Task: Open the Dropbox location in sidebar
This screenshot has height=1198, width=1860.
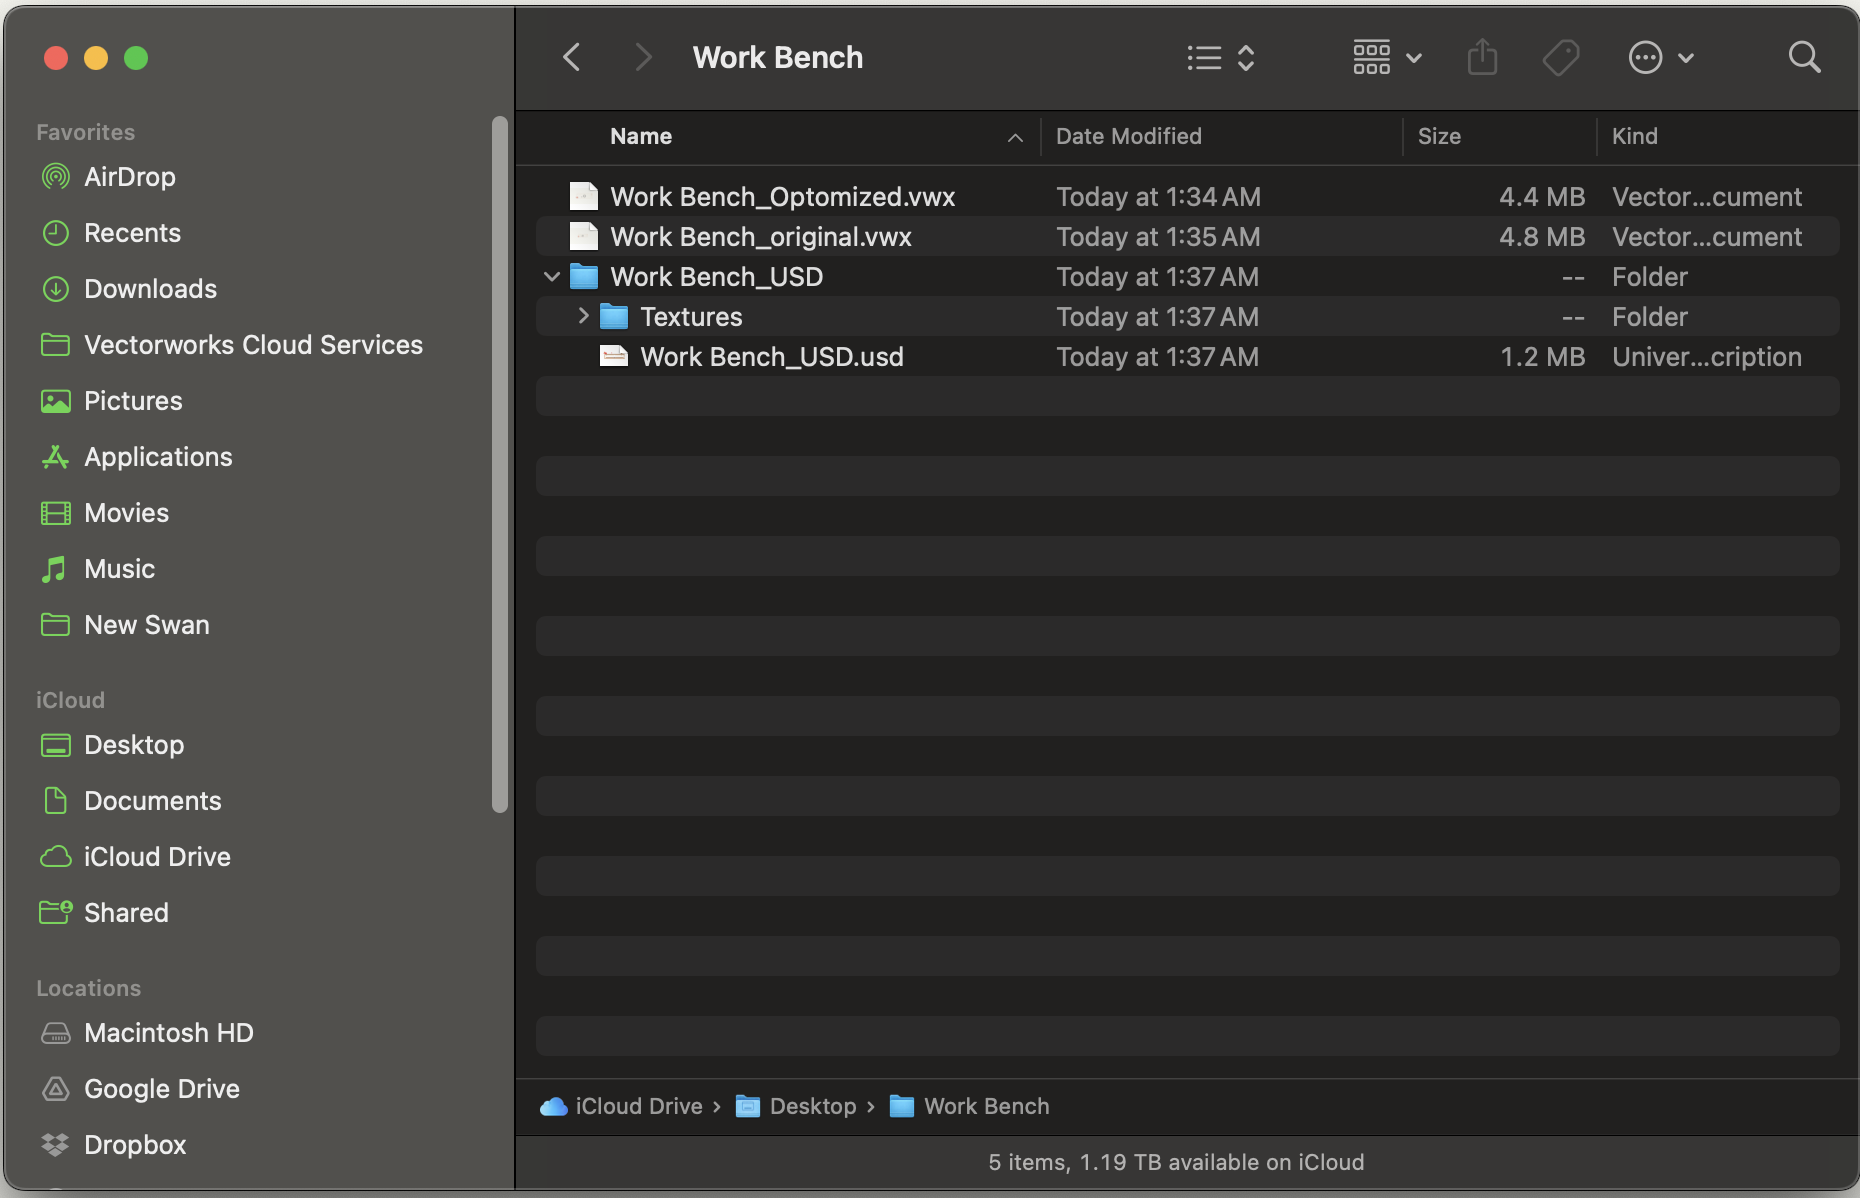Action: (x=134, y=1145)
